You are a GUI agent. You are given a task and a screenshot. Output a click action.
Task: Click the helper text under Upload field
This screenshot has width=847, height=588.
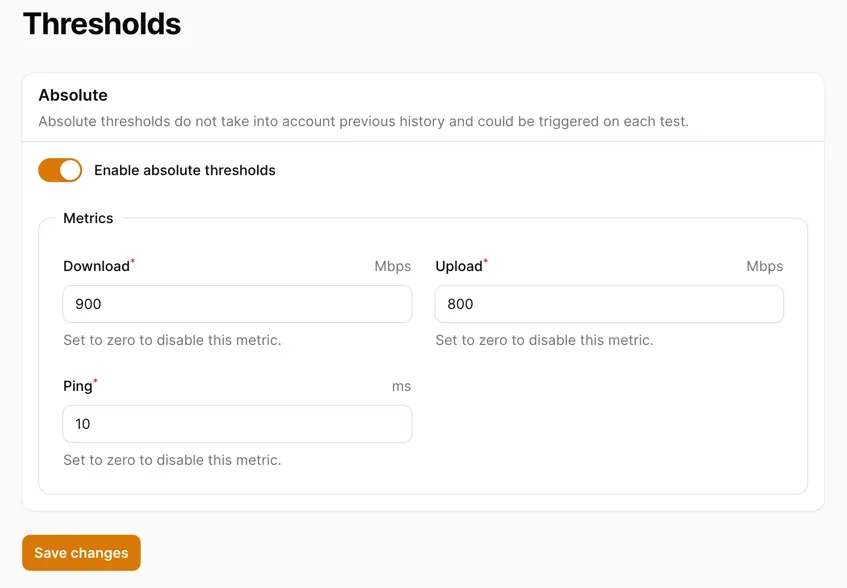[544, 340]
